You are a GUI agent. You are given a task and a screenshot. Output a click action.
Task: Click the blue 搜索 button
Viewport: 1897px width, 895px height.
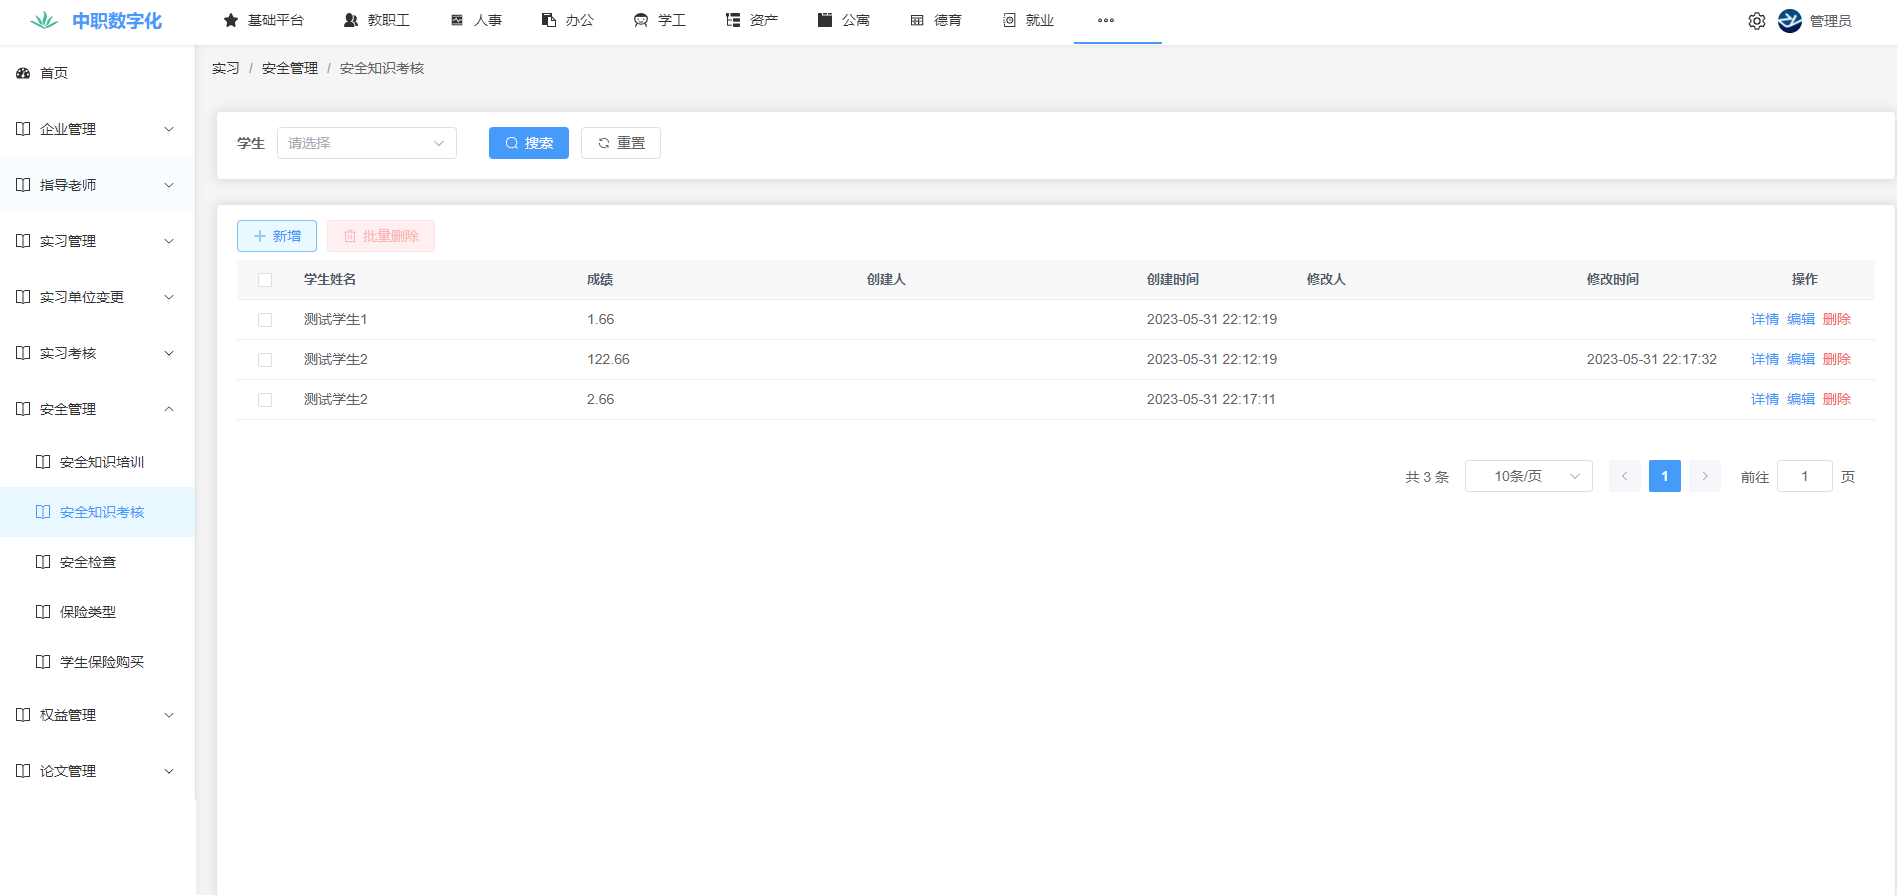pos(528,143)
